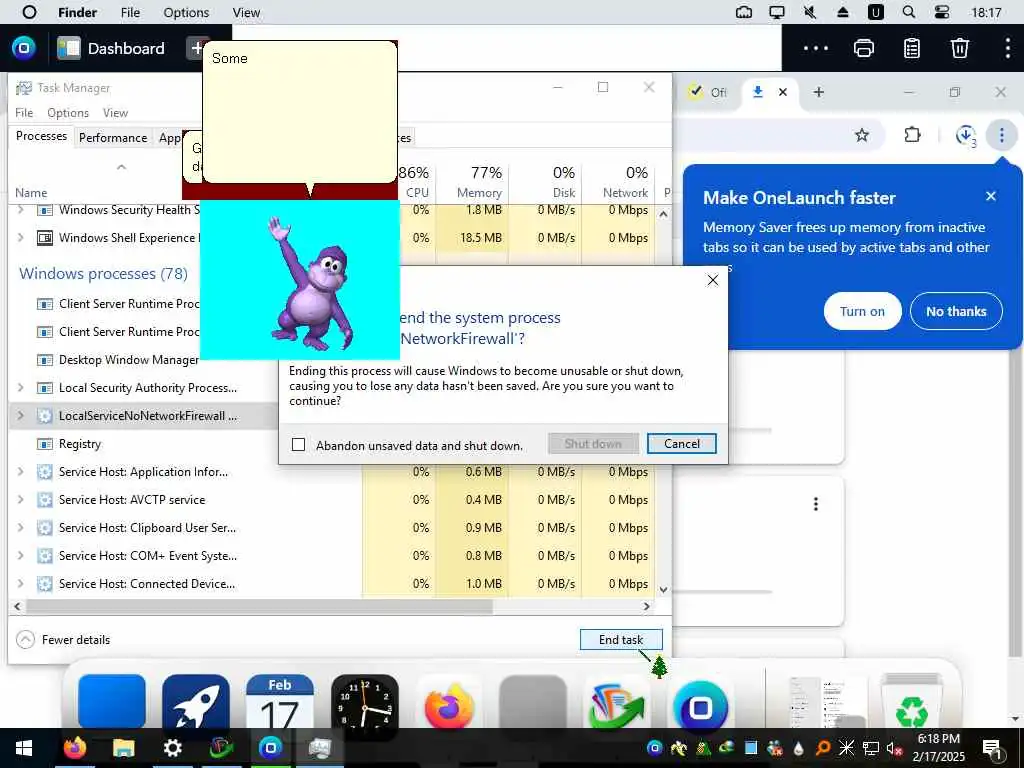Image resolution: width=1024 pixels, height=768 pixels.
Task: Open the downloads icon in browser toolbar
Action: (x=965, y=135)
